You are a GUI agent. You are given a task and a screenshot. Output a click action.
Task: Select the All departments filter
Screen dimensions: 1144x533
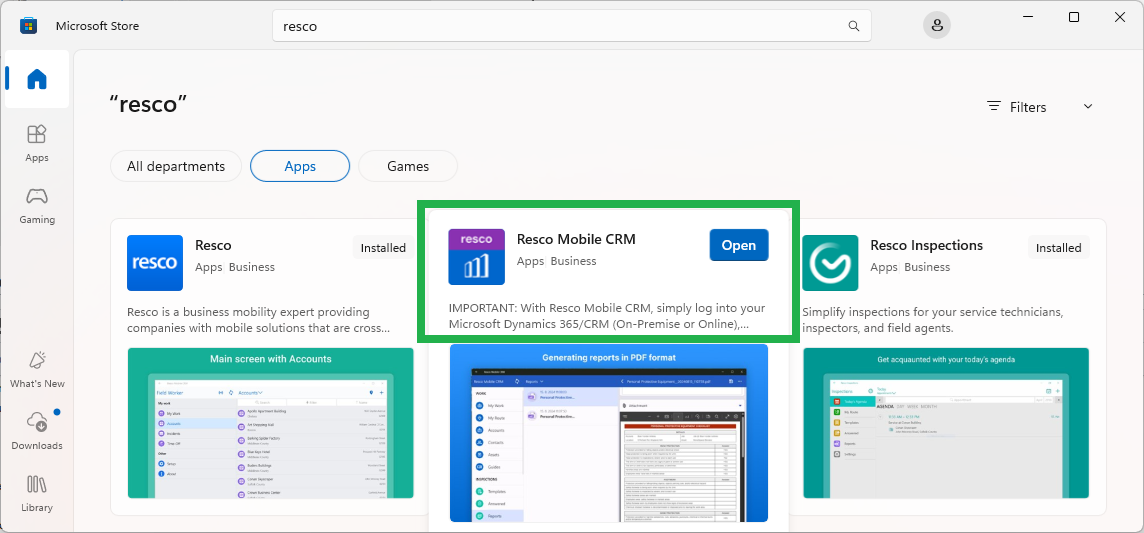(x=176, y=166)
